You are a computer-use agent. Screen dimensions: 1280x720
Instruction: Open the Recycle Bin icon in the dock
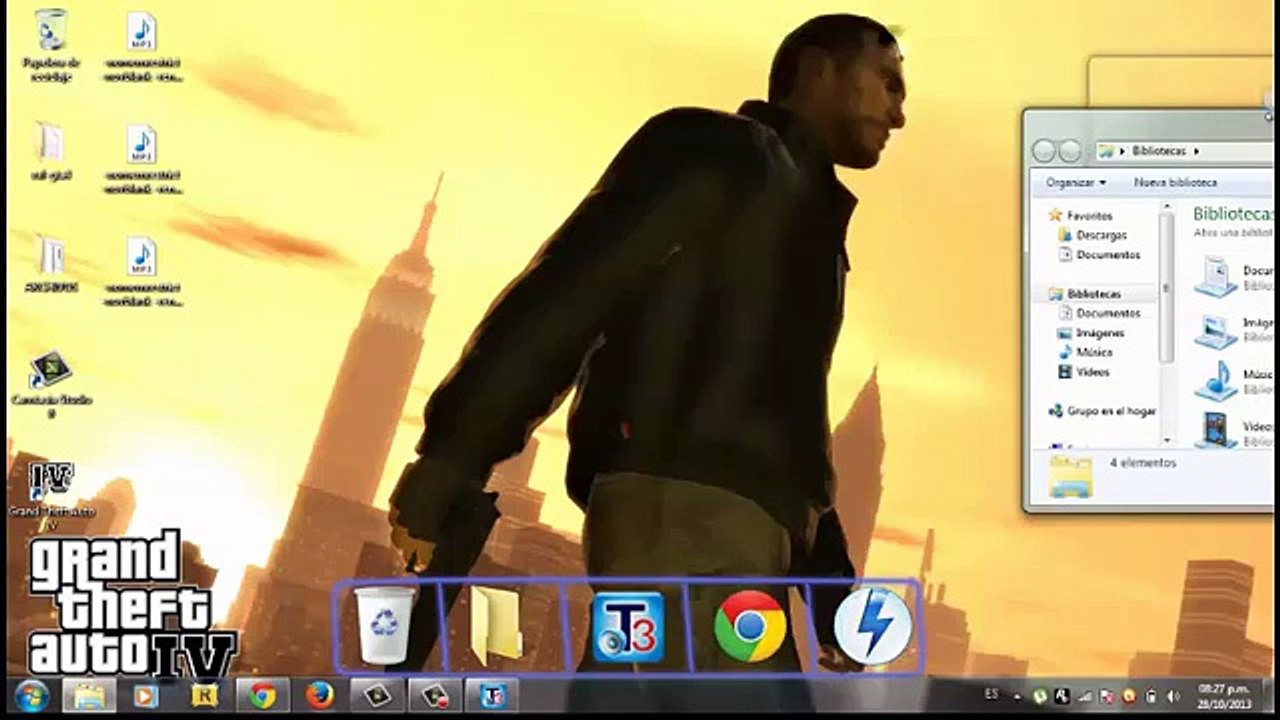point(385,626)
